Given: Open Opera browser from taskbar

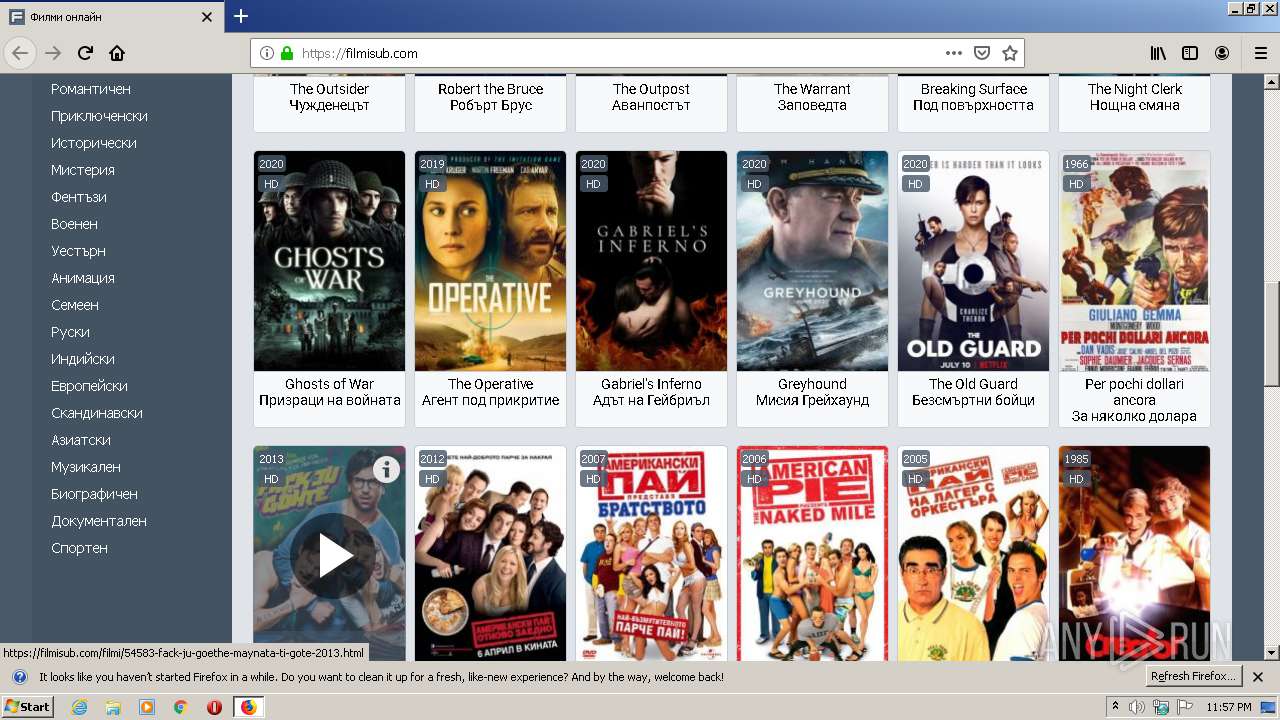Looking at the screenshot, I should click(x=214, y=707).
